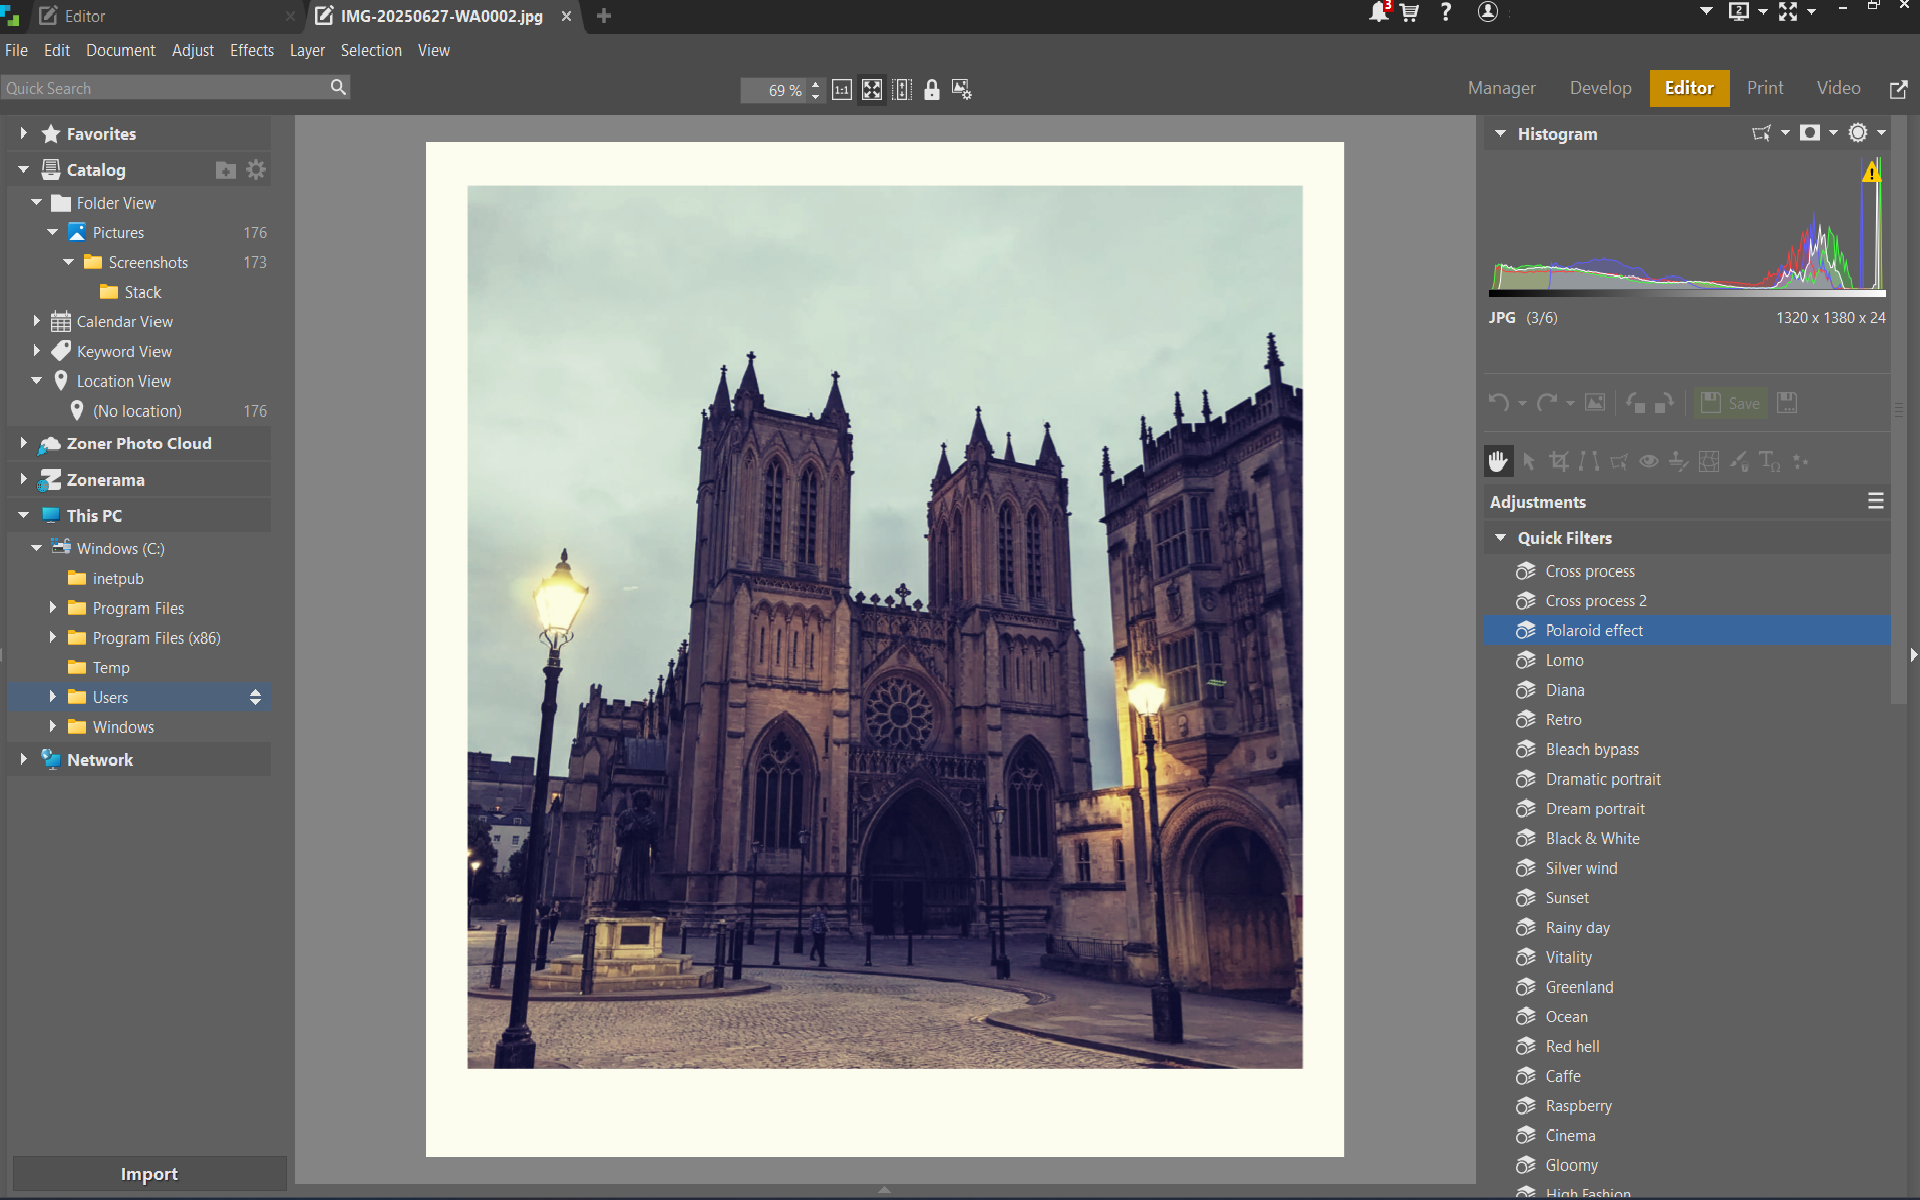Collapse the Folder View node
Screen dimensions: 1920x1200
37,203
